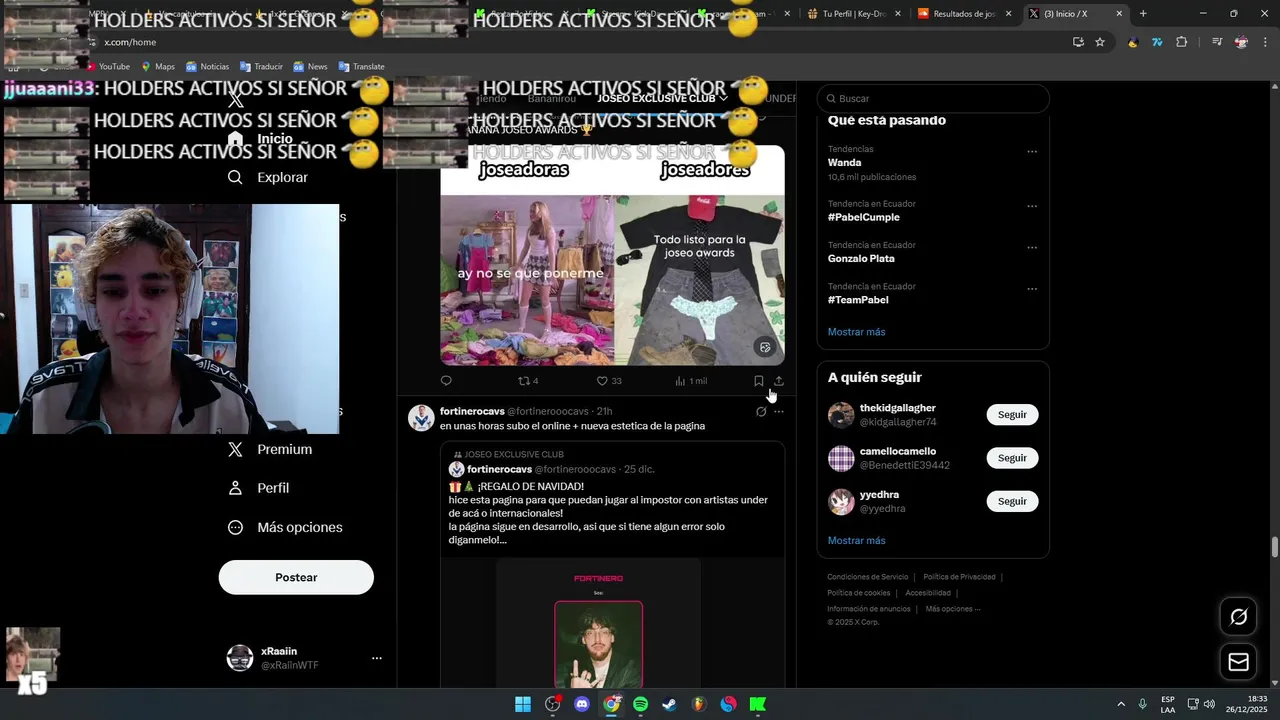Open the joseadoras media thumbnail

pyautogui.click(x=612, y=255)
